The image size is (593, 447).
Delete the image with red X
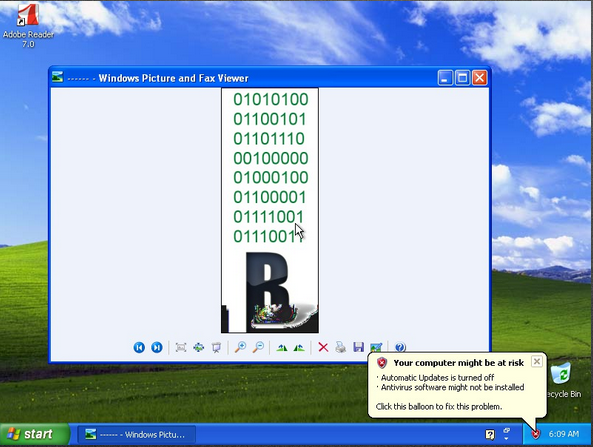pyautogui.click(x=323, y=347)
